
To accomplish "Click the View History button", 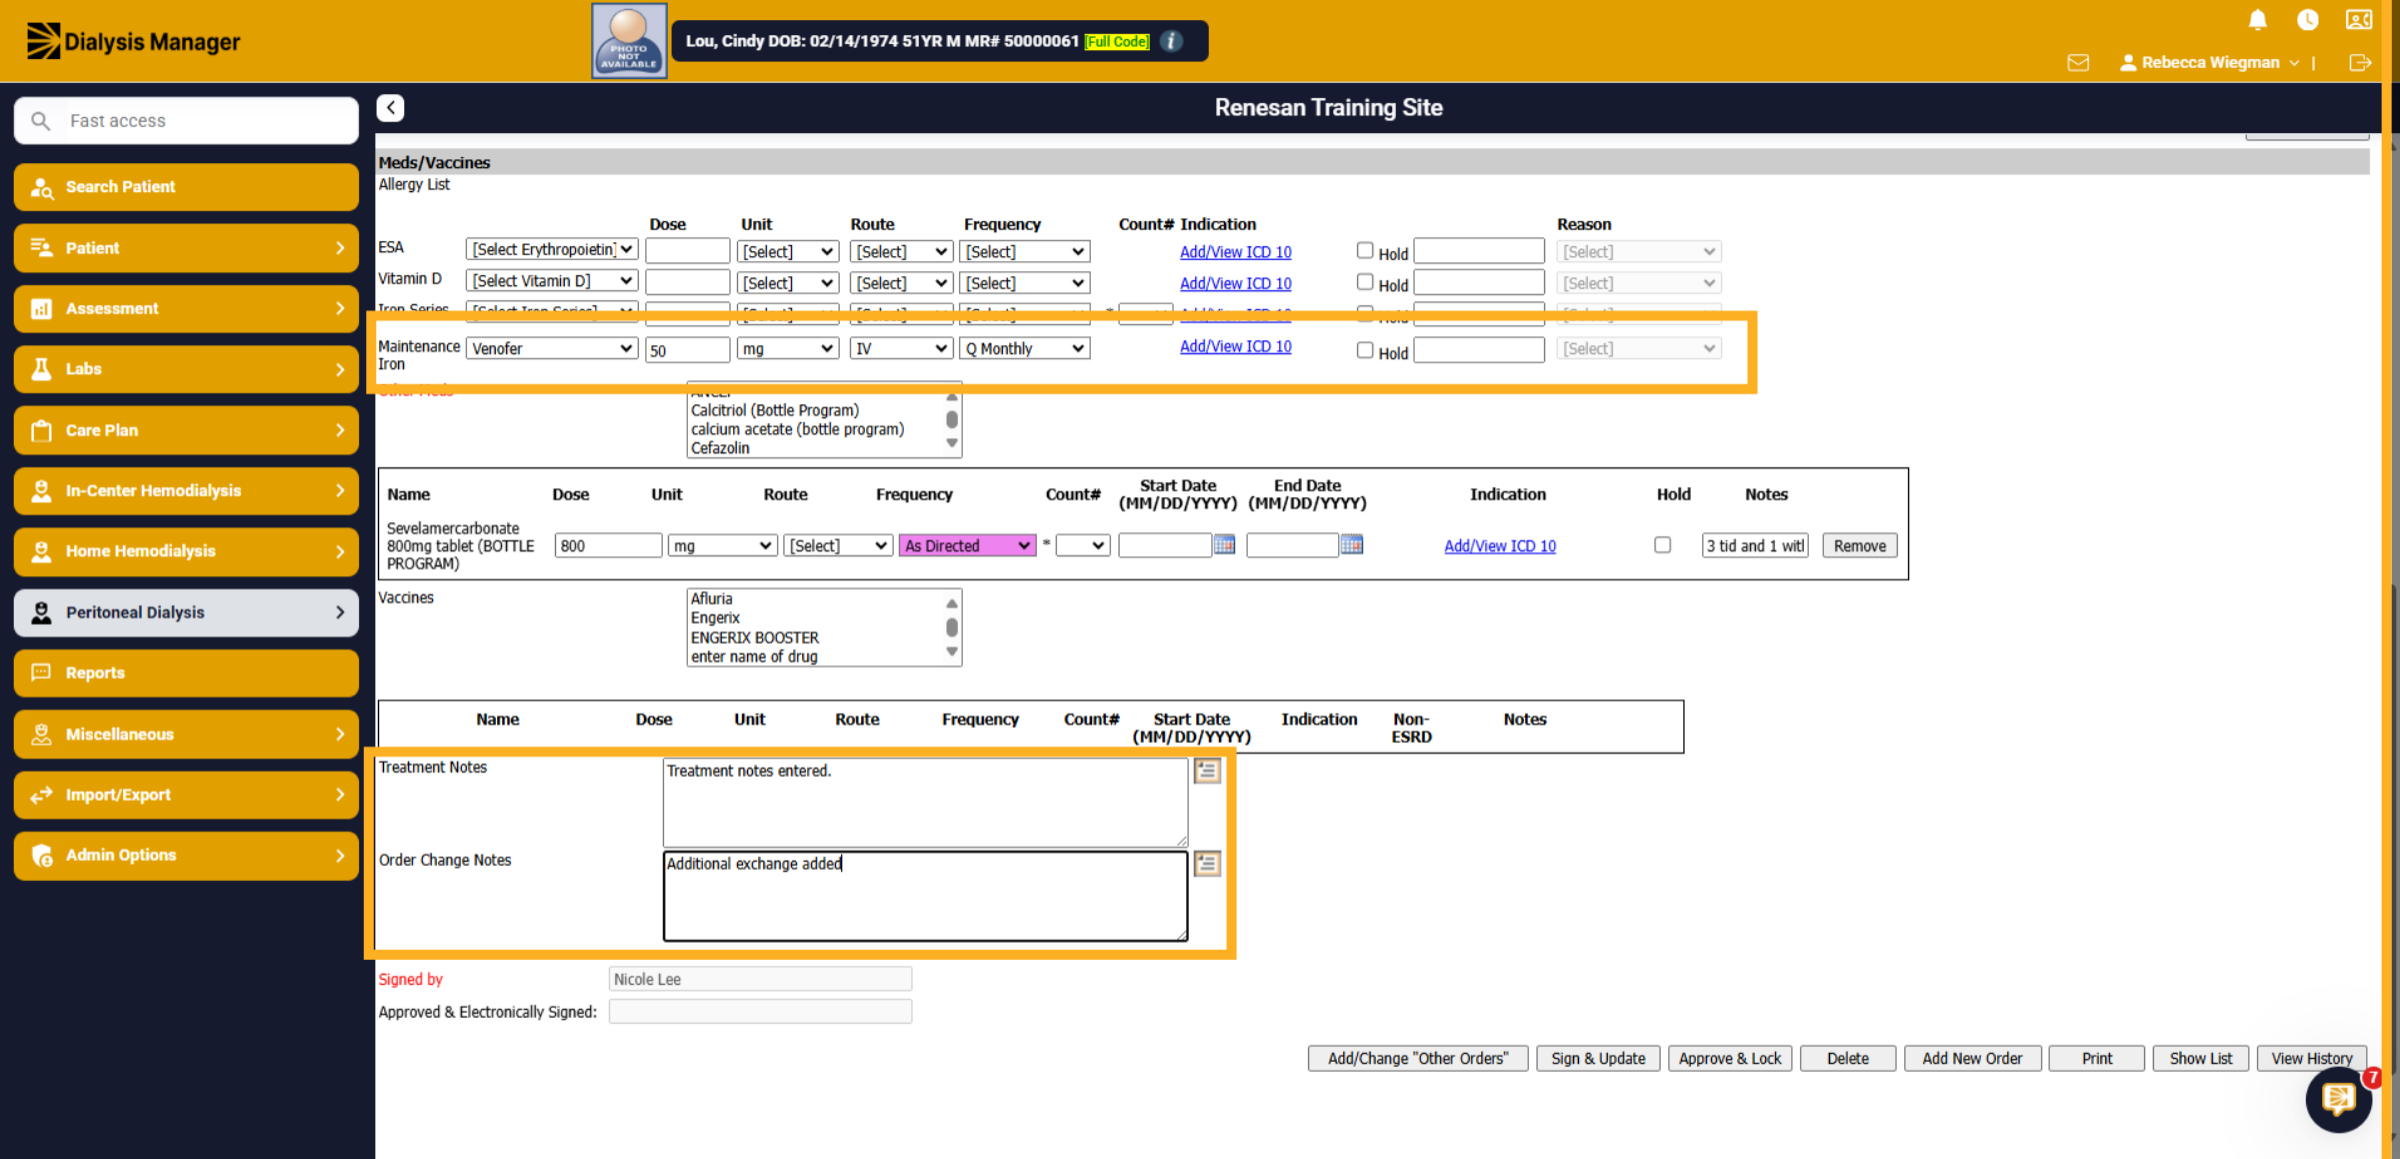I will [2312, 1058].
